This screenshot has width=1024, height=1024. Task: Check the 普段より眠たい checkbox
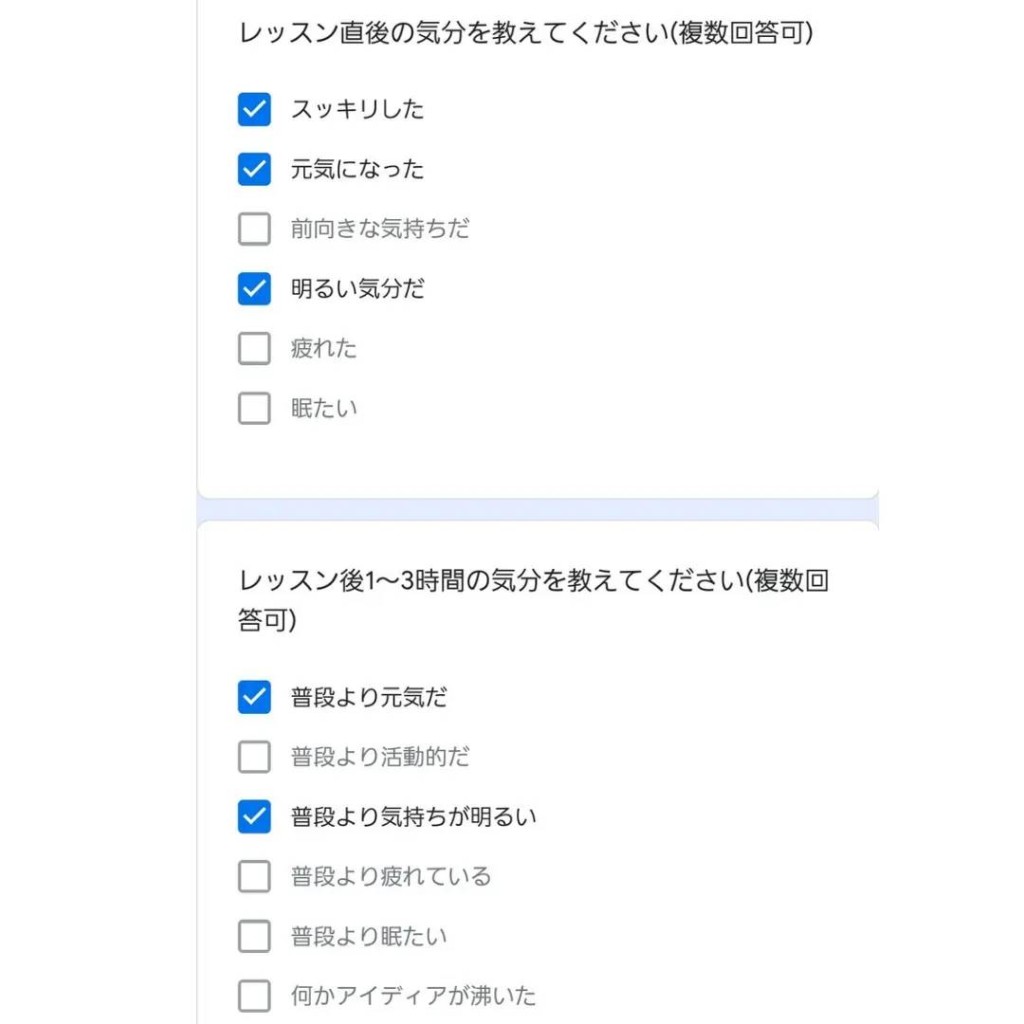point(255,937)
